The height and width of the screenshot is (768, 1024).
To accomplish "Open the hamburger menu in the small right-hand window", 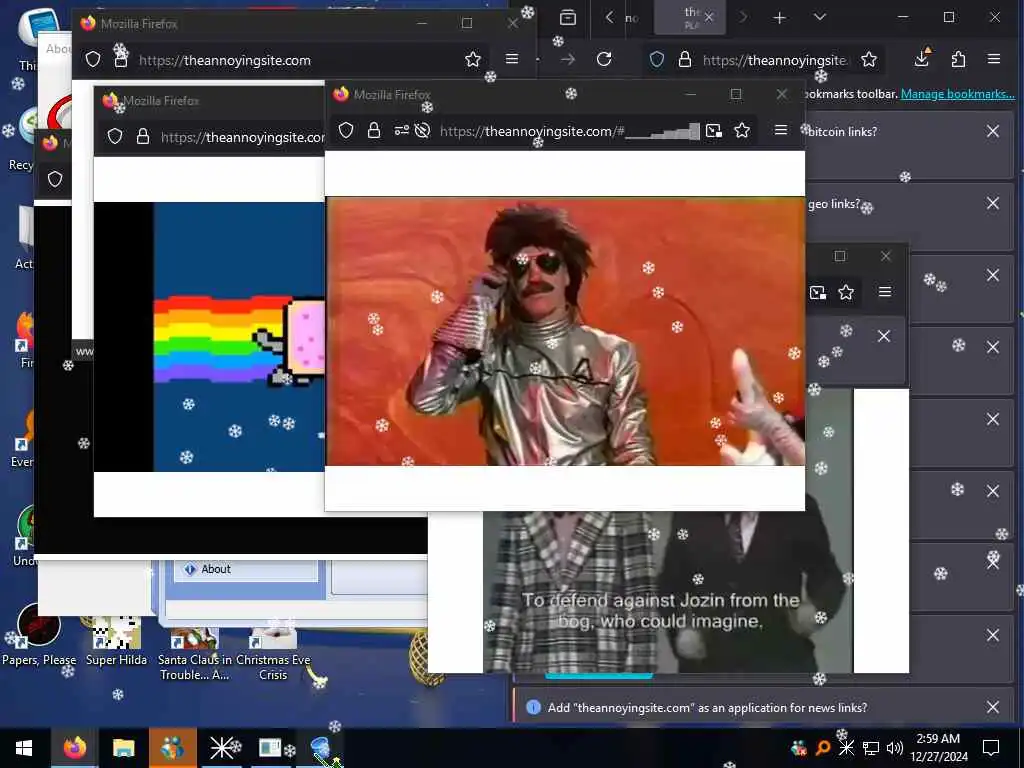I will 885,292.
